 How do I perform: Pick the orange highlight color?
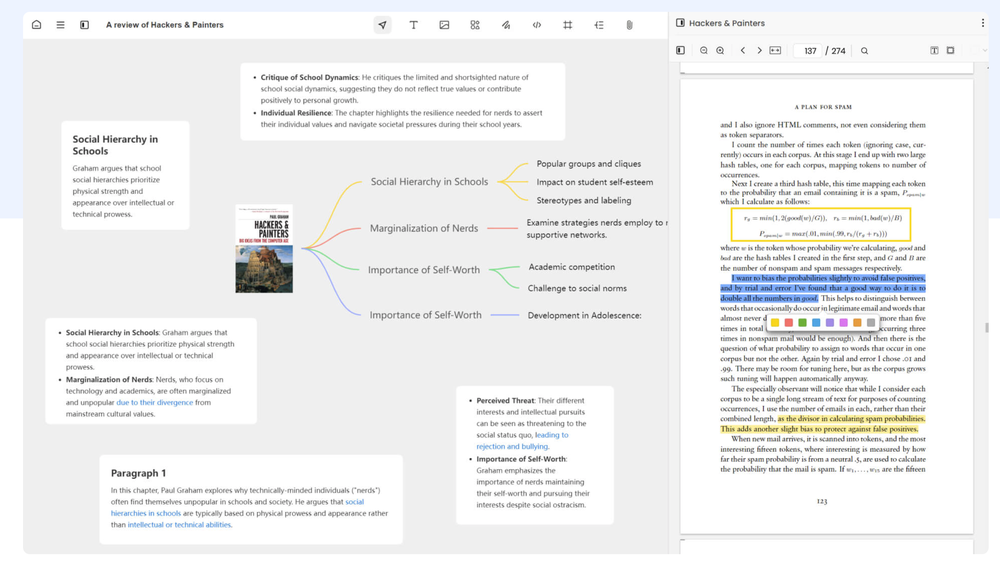click(857, 323)
